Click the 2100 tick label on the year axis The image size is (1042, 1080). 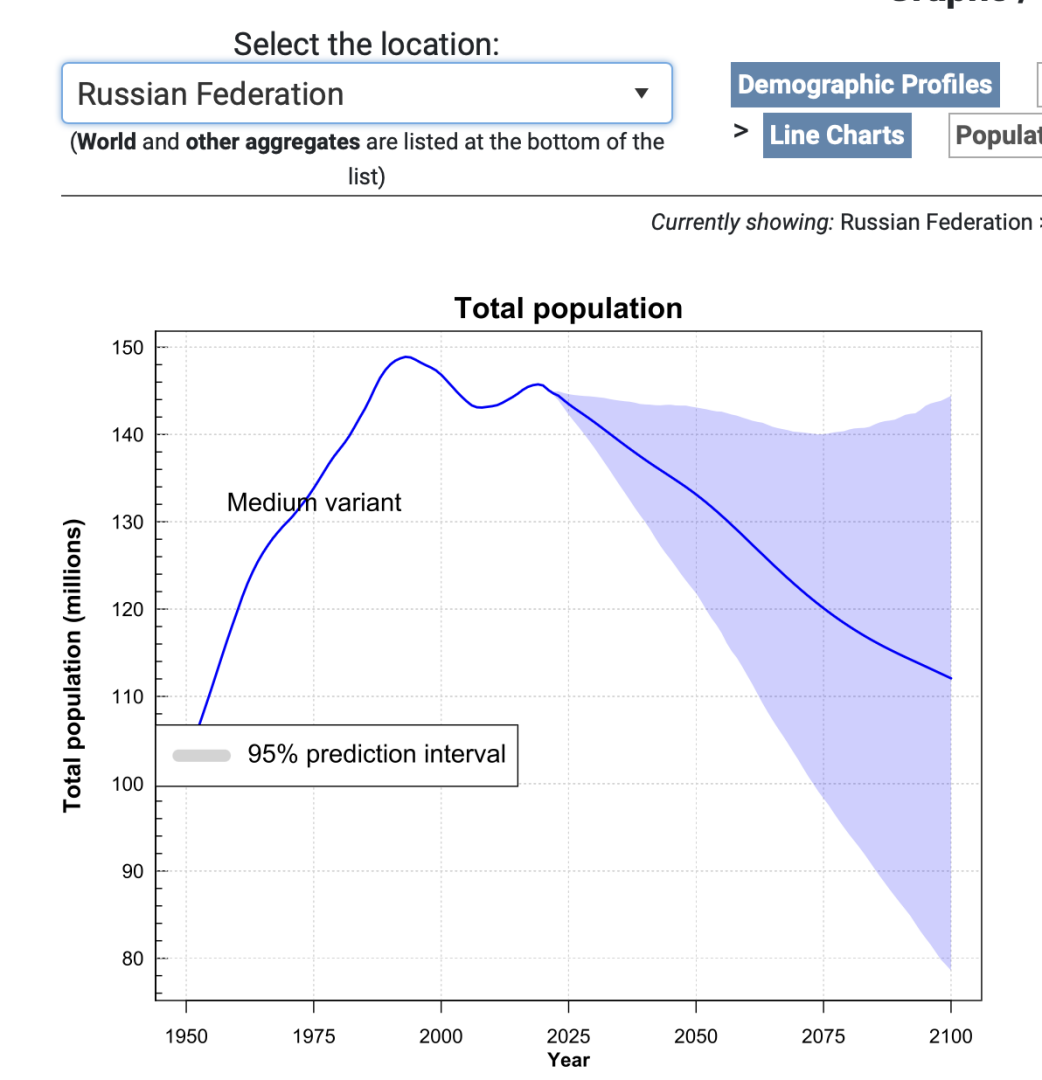pyautogui.click(x=950, y=1036)
